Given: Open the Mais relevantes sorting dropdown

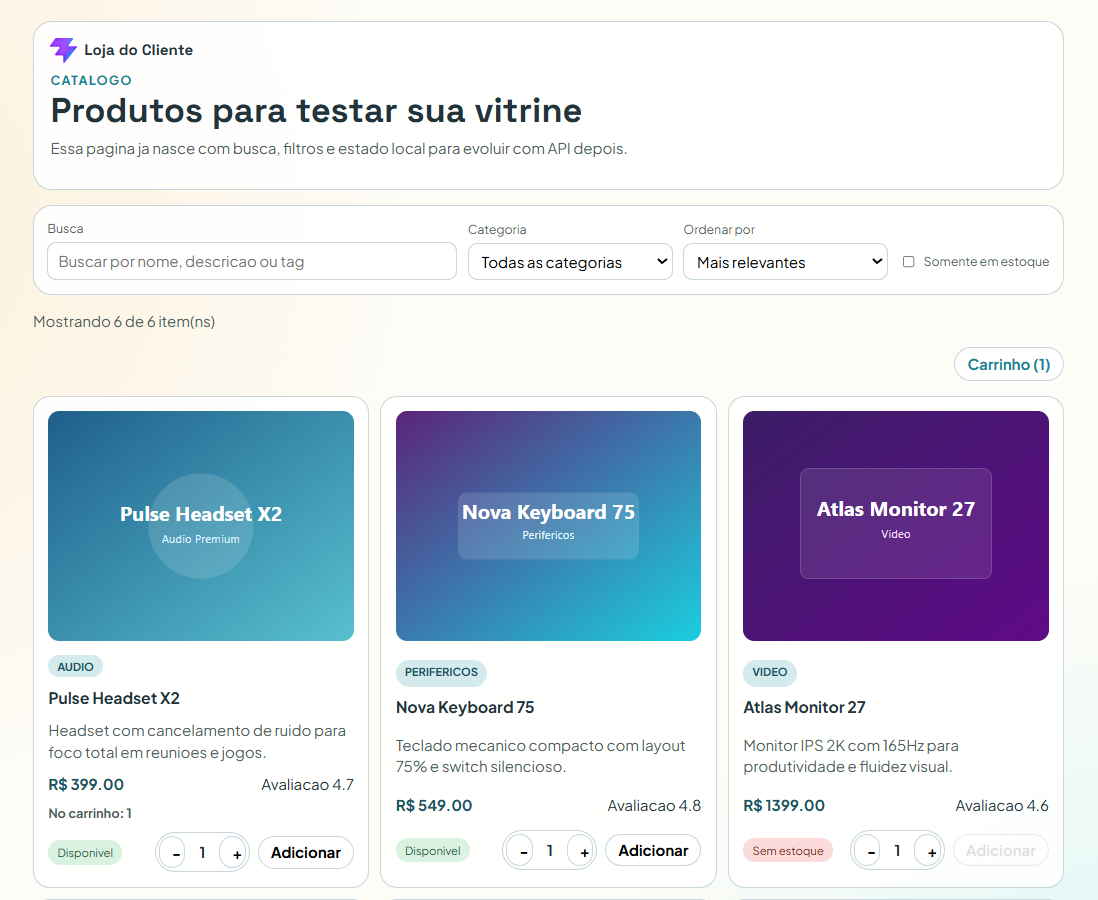Looking at the screenshot, I should (785, 261).
